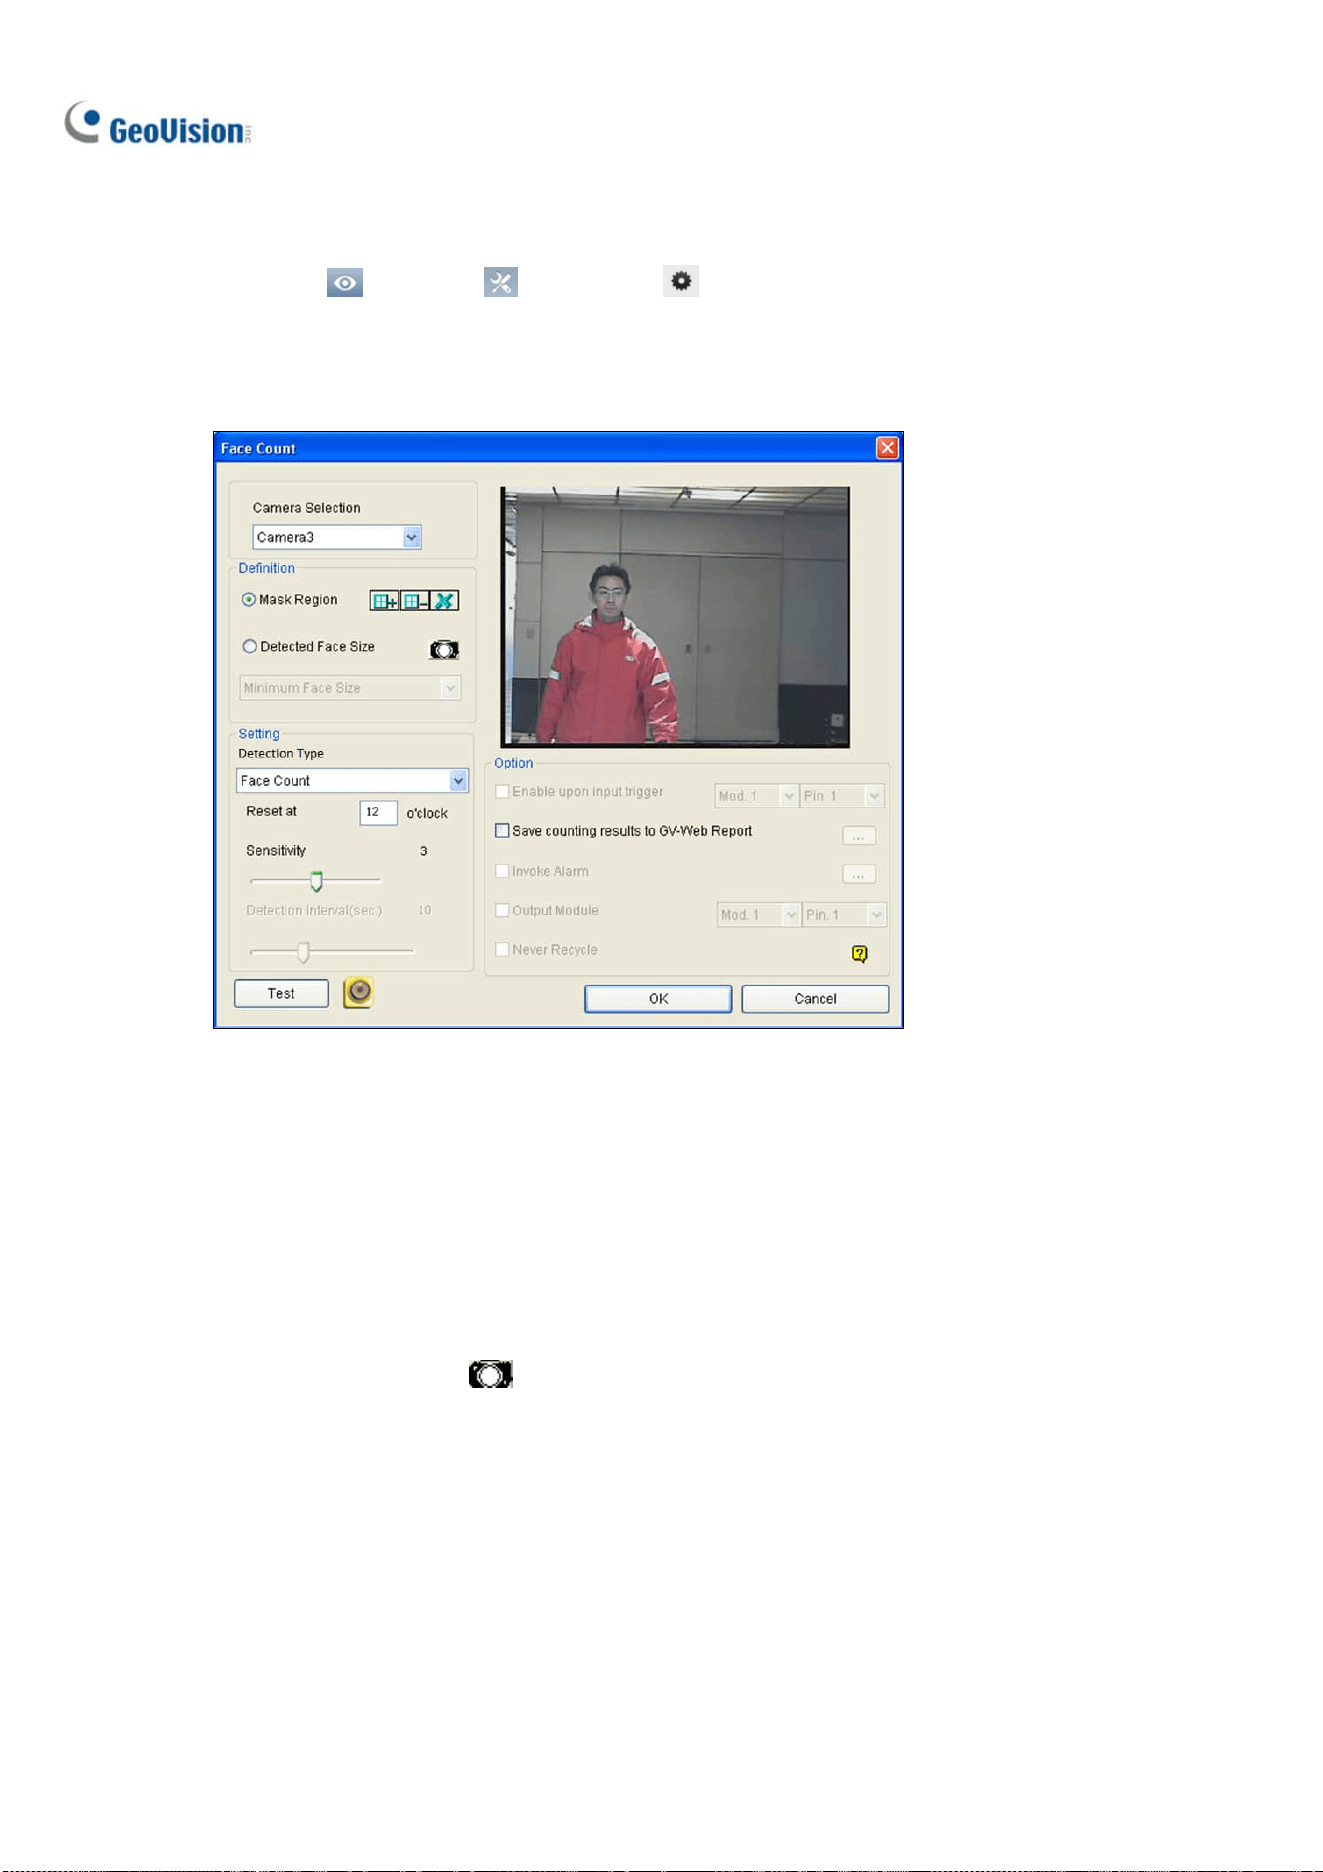Open the Camera3 selection dropdown
The height and width of the screenshot is (1872, 1323).
[x=337, y=537]
